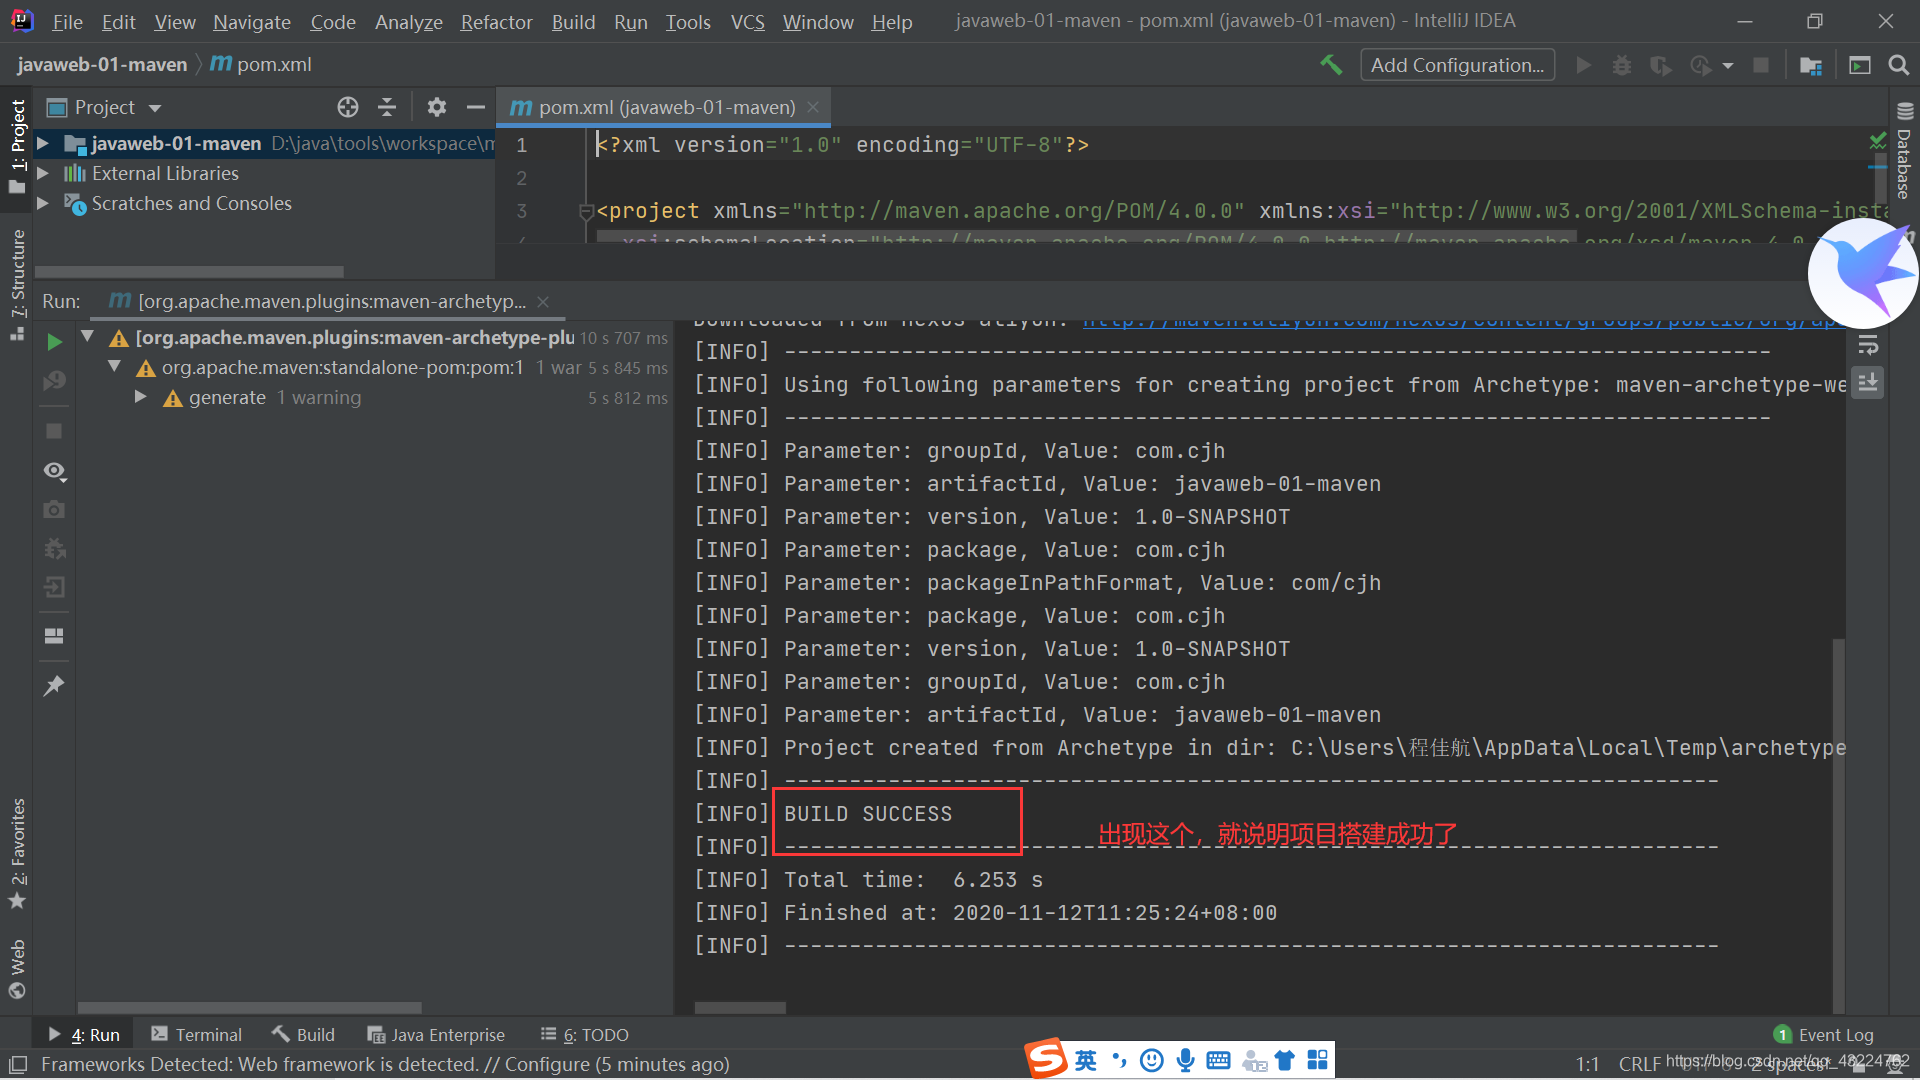Toggle the Database tool window side tab
Screen dimensions: 1920x1080
[x=1904, y=152]
